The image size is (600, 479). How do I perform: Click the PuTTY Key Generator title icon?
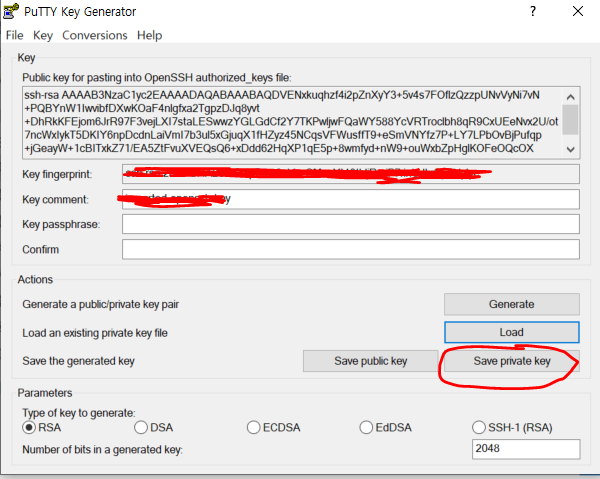click(11, 11)
